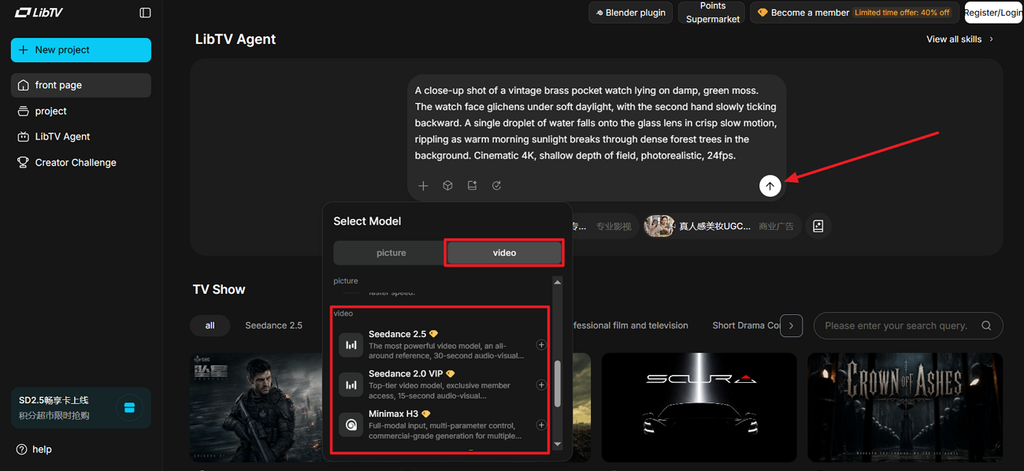Screen dimensions: 1024x471
Task: Select the professional film and television filter
Action: click(630, 325)
